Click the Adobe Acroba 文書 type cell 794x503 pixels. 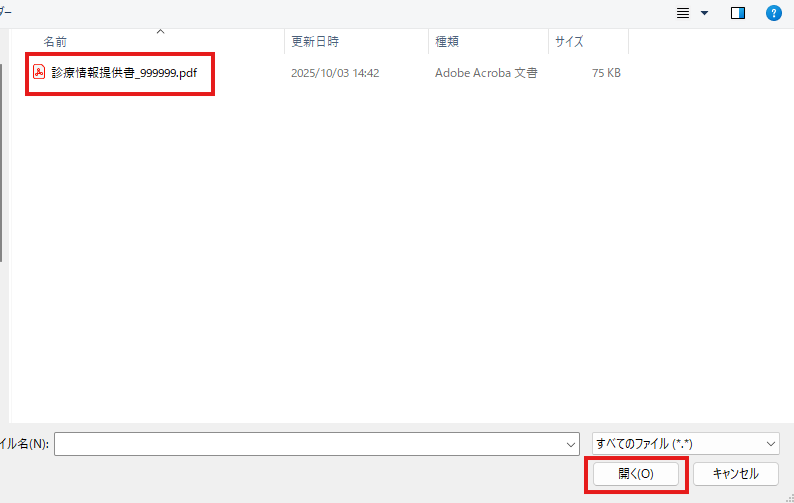(486, 73)
